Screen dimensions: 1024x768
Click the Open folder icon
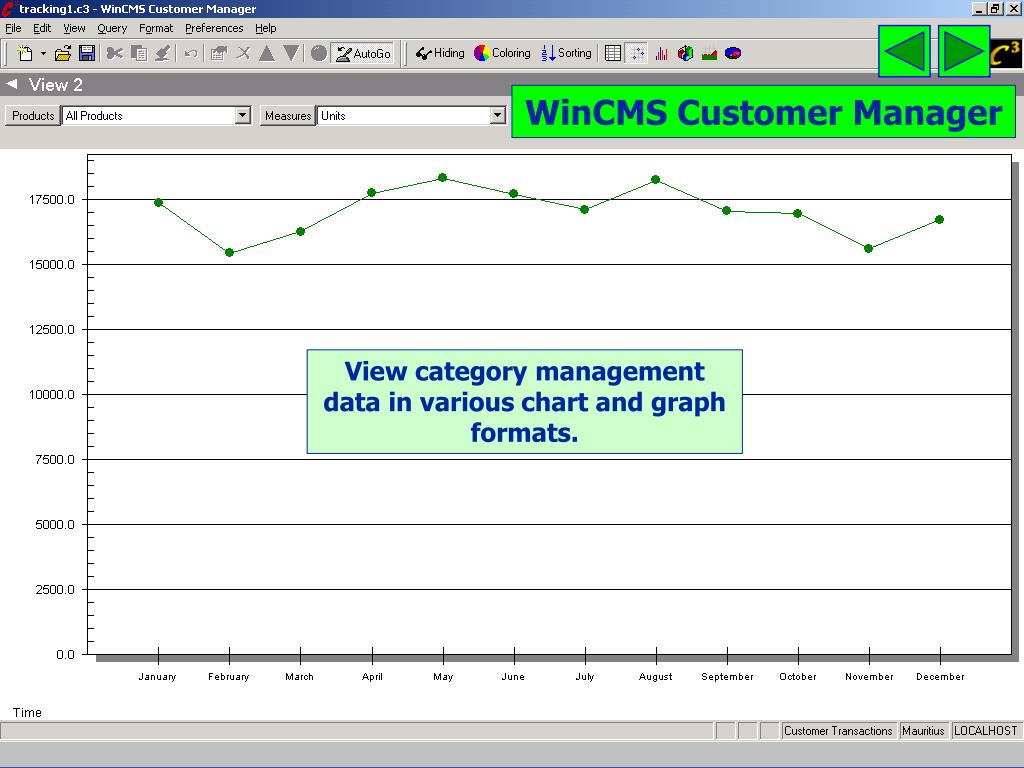point(63,54)
